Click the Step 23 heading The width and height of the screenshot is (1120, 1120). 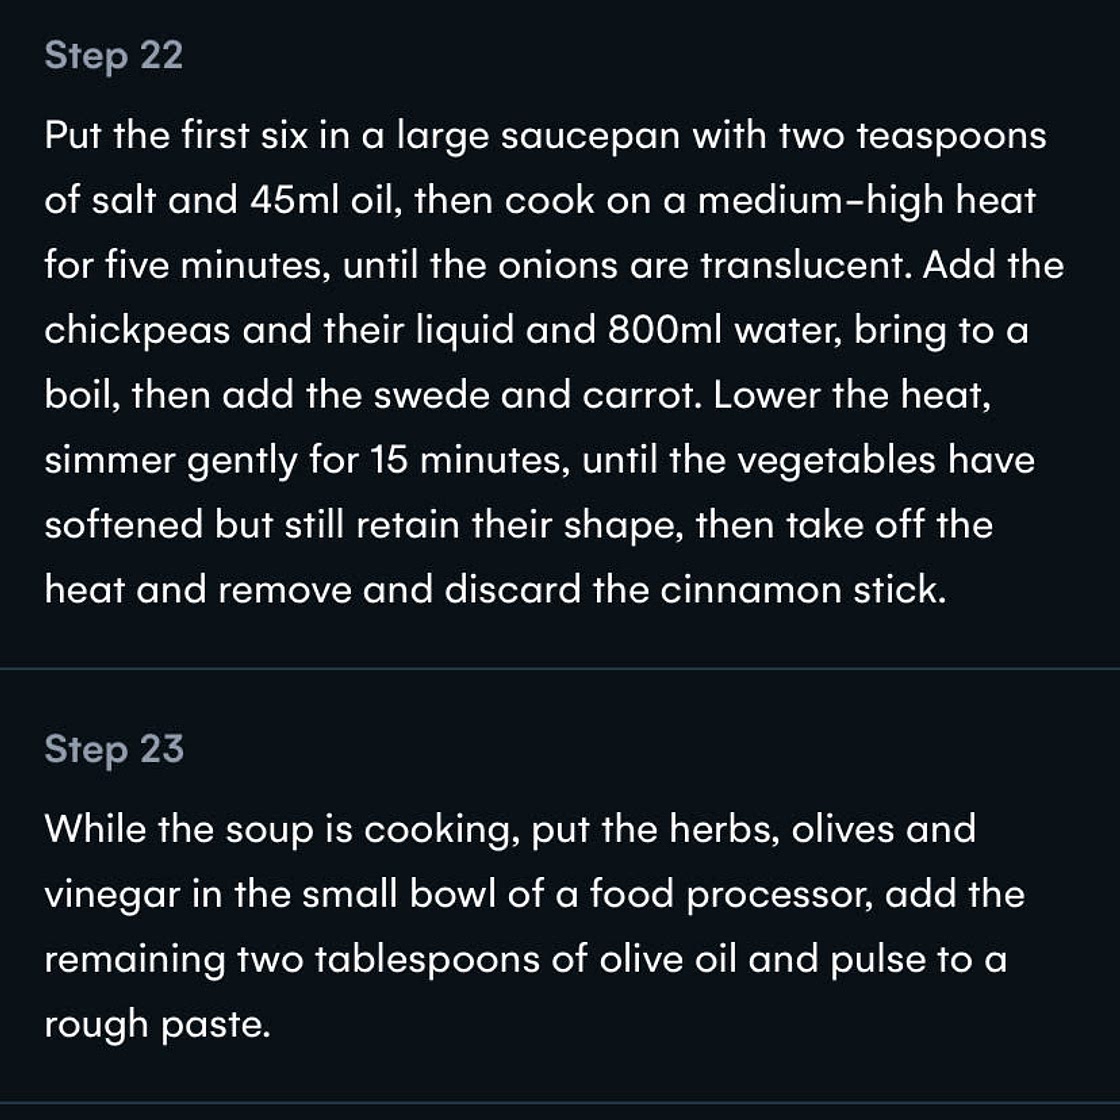coord(114,749)
